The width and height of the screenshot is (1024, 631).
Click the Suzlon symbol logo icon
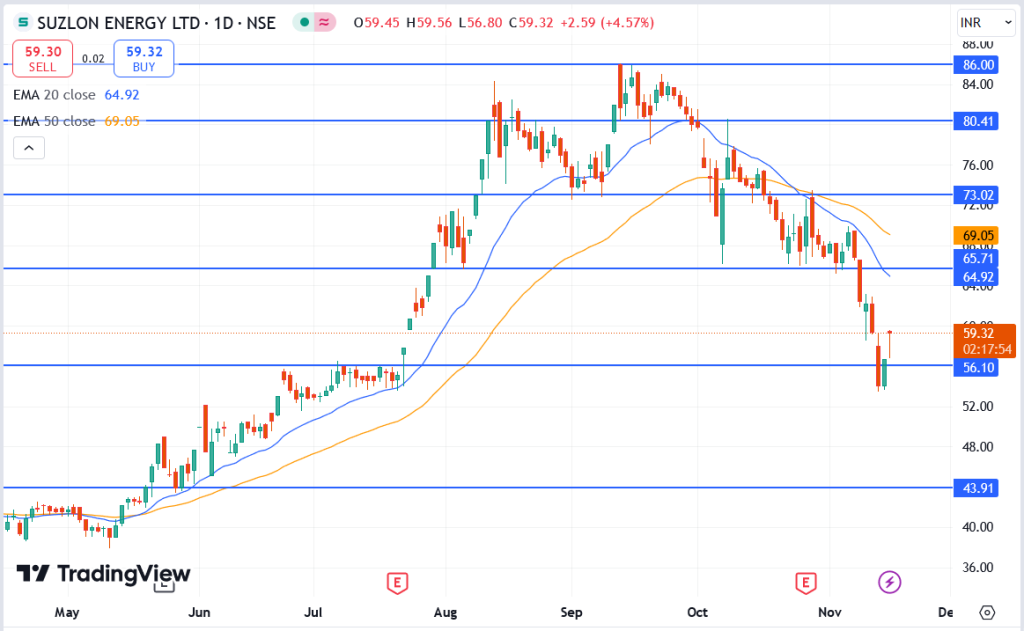coord(23,23)
